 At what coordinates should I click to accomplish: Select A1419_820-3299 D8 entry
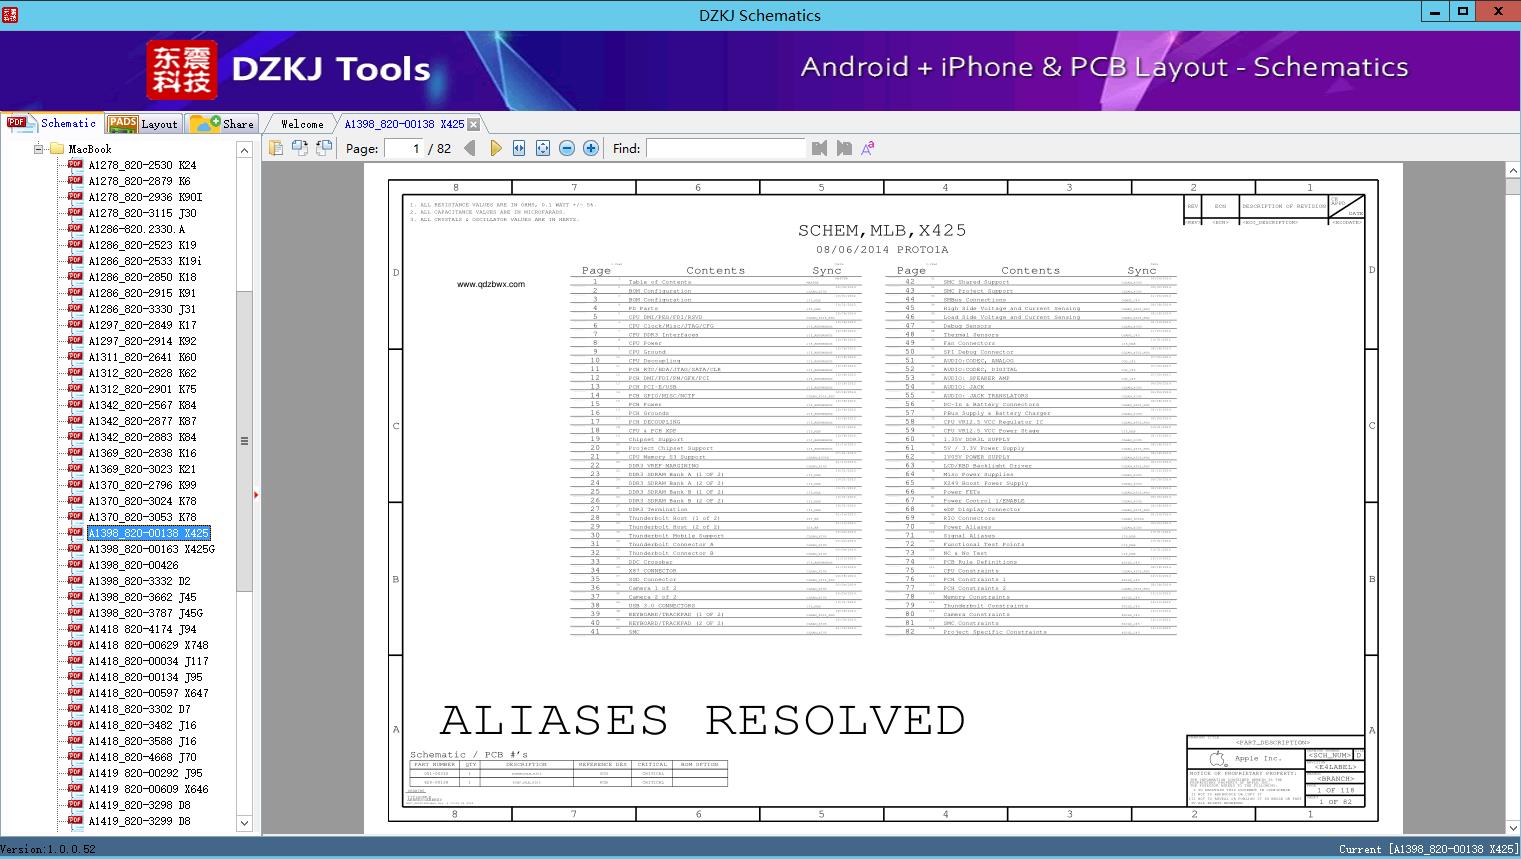coord(139,821)
